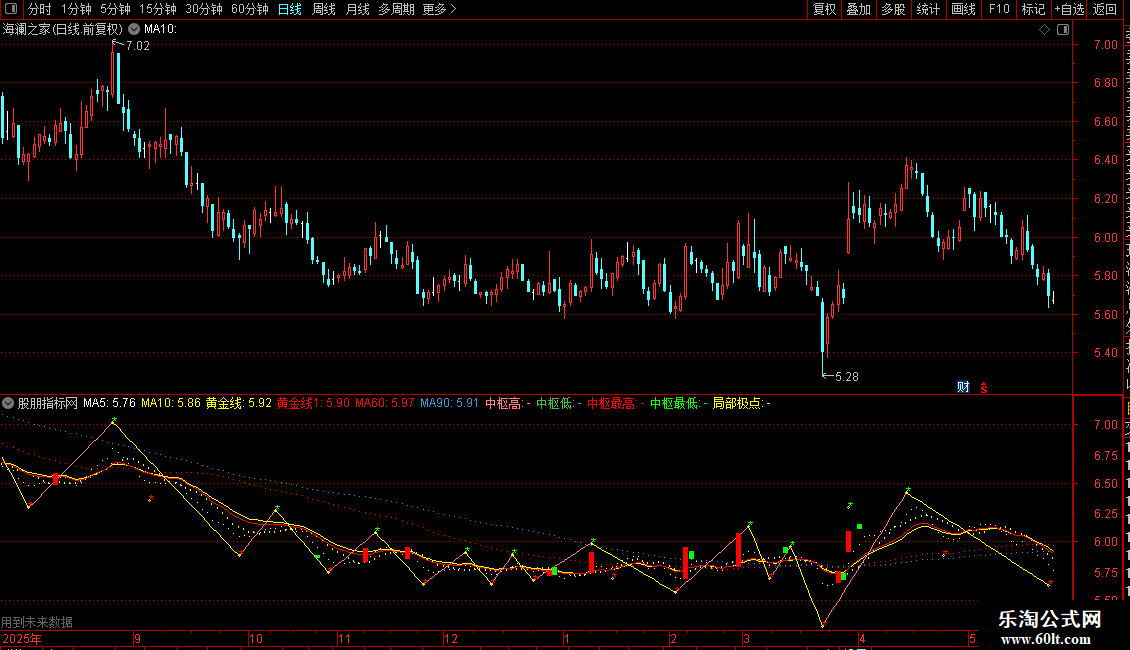
Task: Select the 15分钟 period tab
Action: pos(158,9)
